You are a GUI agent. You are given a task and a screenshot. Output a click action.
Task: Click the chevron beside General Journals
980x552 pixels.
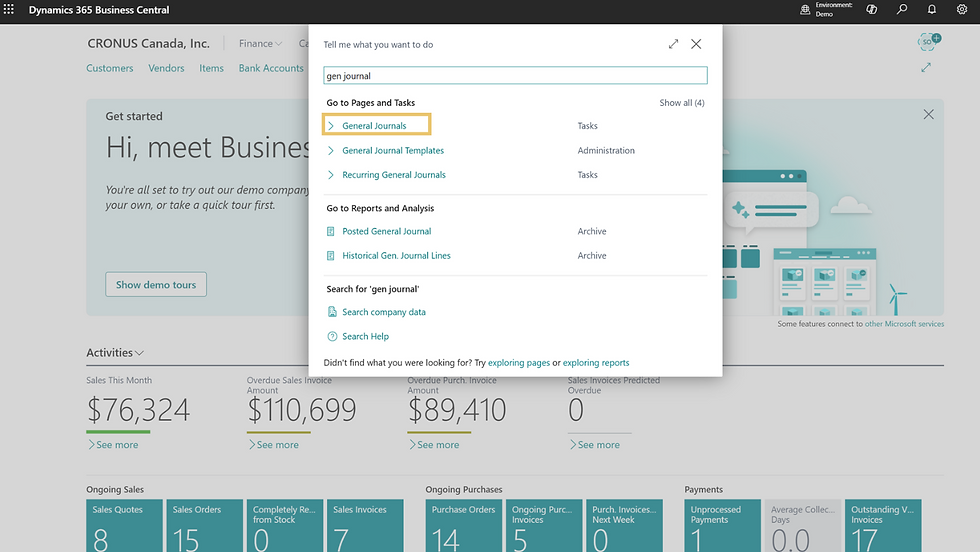tap(331, 126)
